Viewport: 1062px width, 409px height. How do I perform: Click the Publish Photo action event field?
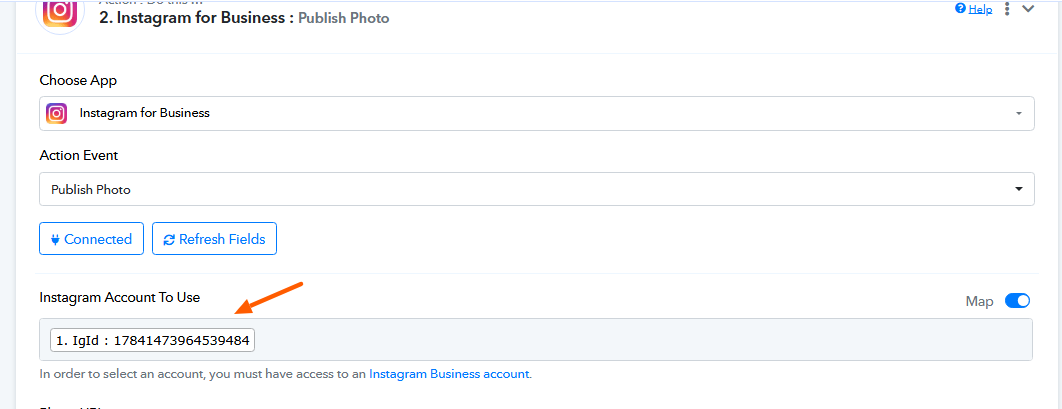click(x=500, y=189)
